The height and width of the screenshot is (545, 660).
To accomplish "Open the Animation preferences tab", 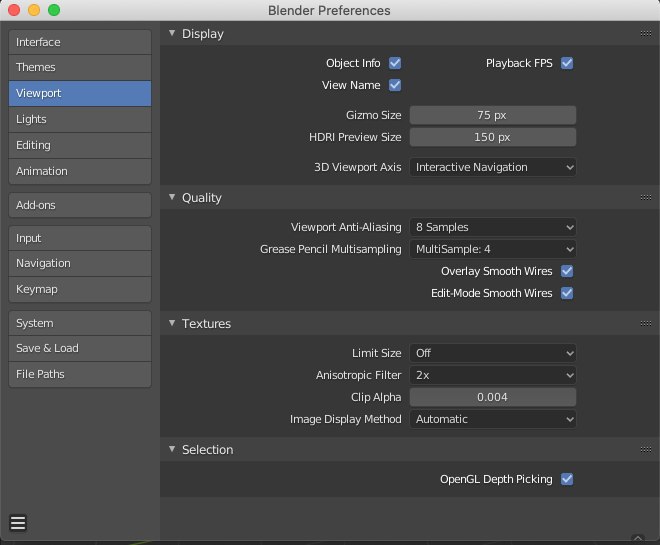I will (x=80, y=171).
